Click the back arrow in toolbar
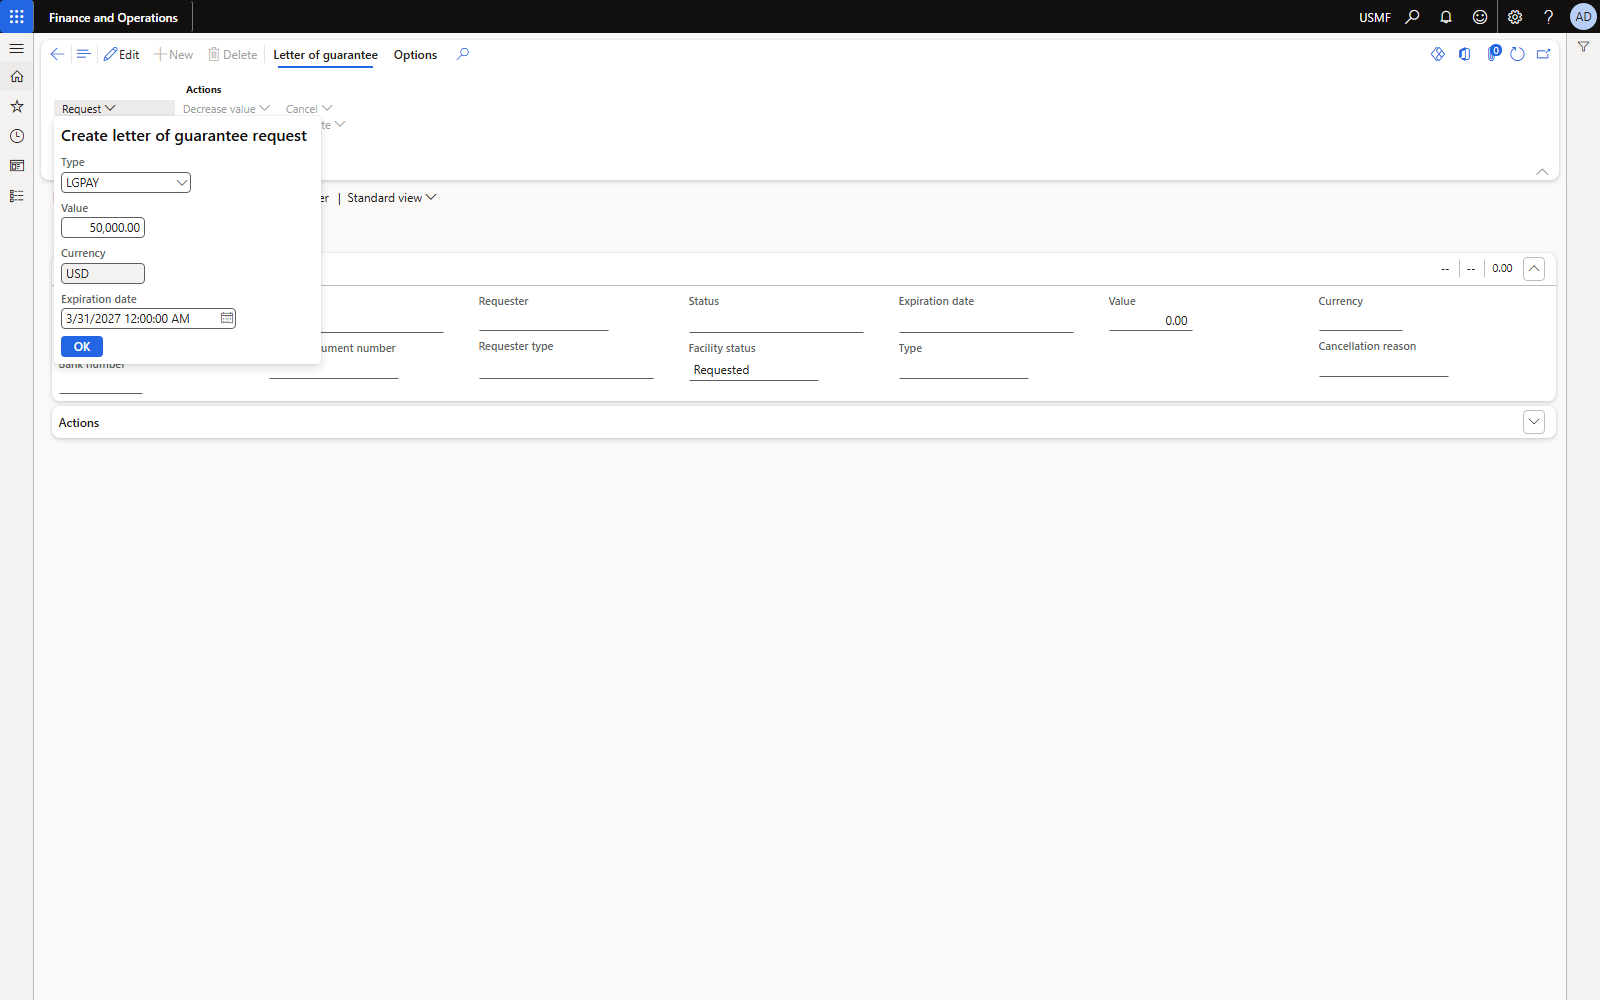The width and height of the screenshot is (1600, 1000). click(x=57, y=54)
